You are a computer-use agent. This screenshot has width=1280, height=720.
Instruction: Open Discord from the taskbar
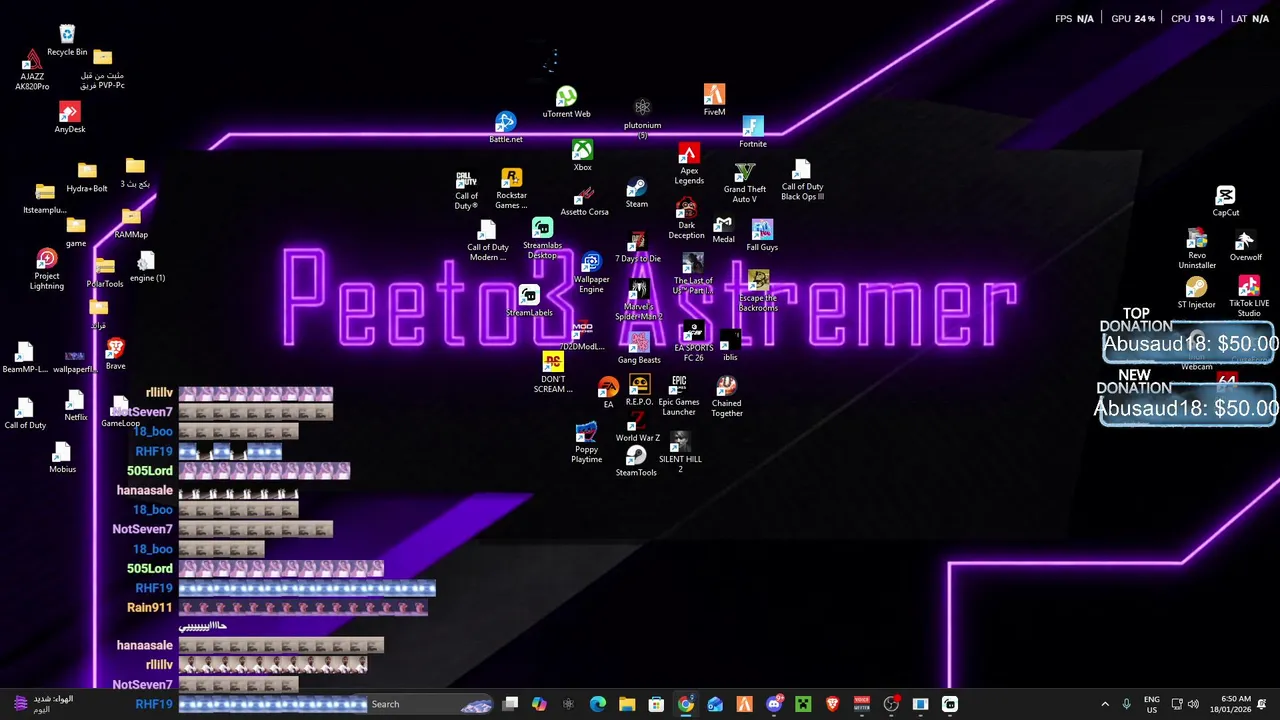(x=774, y=704)
